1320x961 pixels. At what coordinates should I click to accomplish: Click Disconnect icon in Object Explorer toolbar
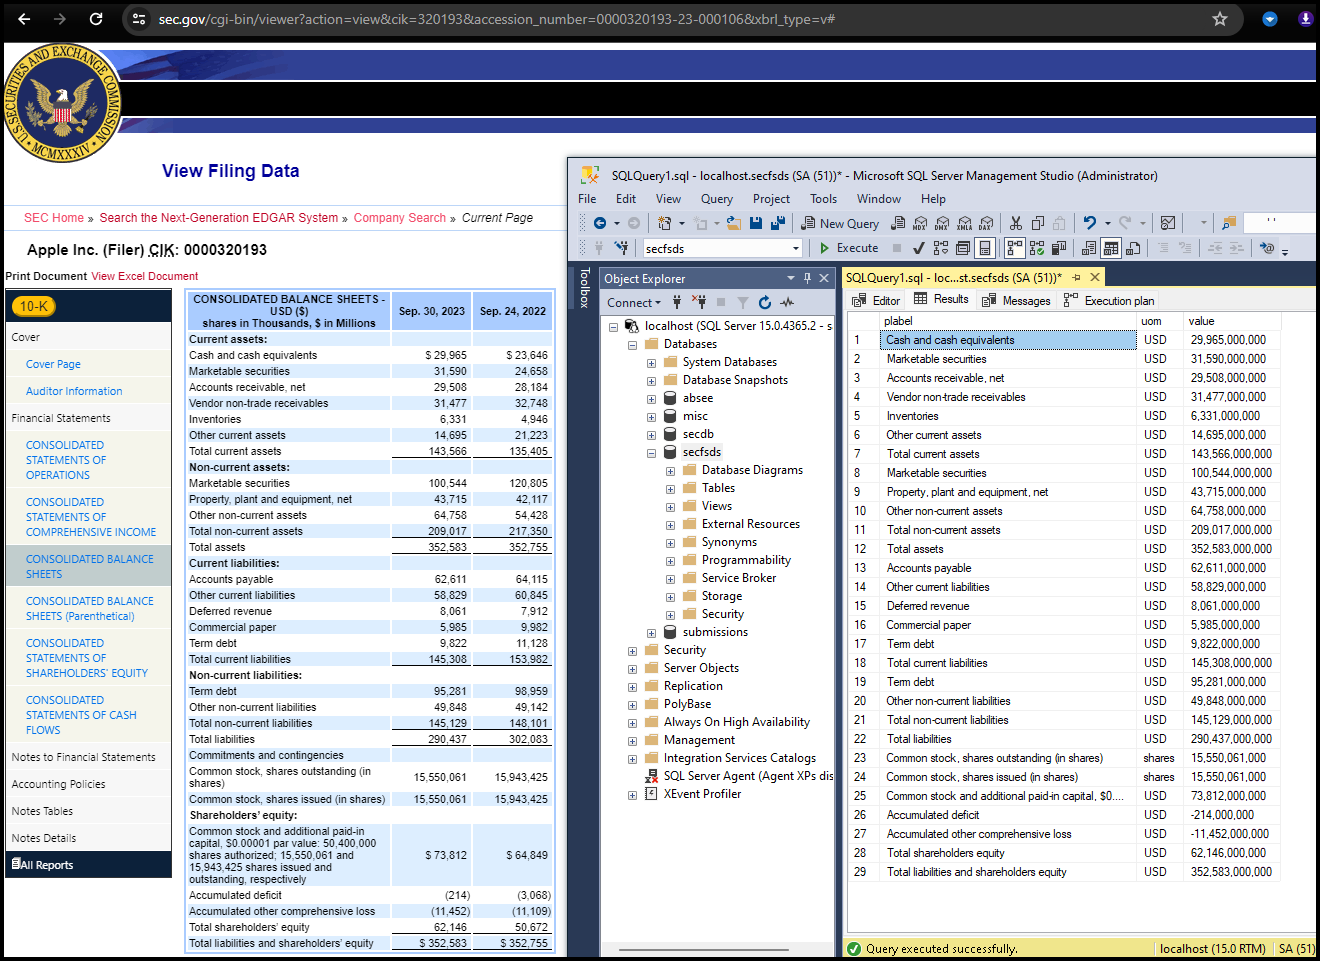click(x=699, y=302)
